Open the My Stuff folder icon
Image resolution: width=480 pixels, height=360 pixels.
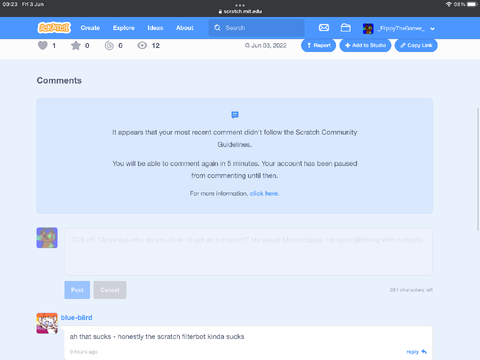[346, 28]
